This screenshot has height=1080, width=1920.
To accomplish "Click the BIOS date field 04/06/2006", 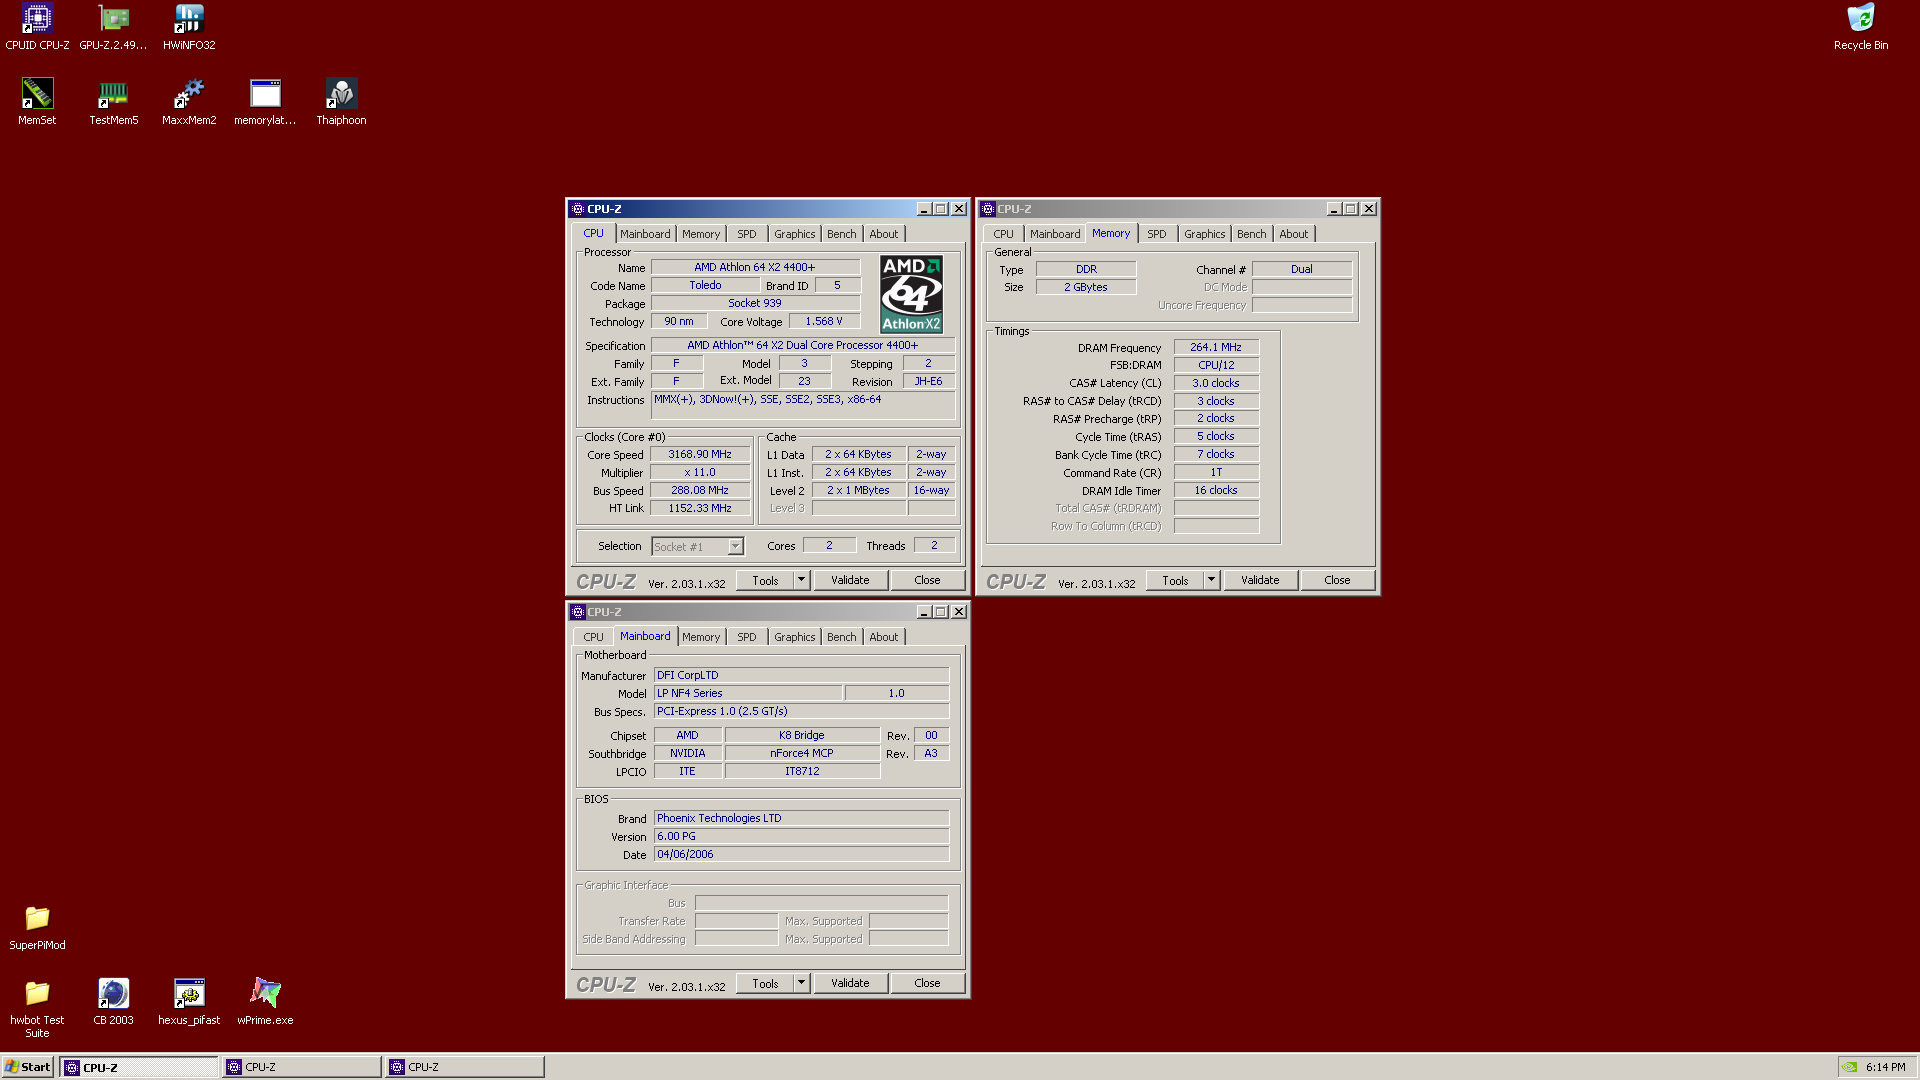I will click(x=801, y=854).
